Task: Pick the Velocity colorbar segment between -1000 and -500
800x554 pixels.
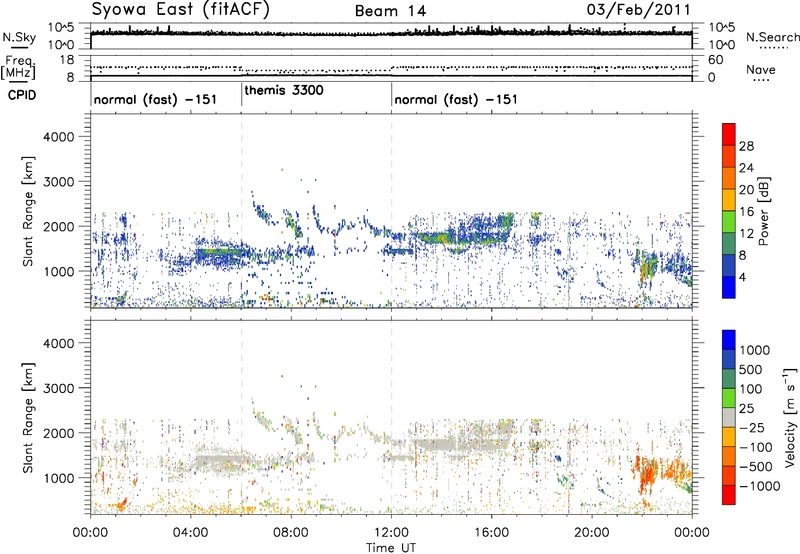Action: tap(729, 475)
